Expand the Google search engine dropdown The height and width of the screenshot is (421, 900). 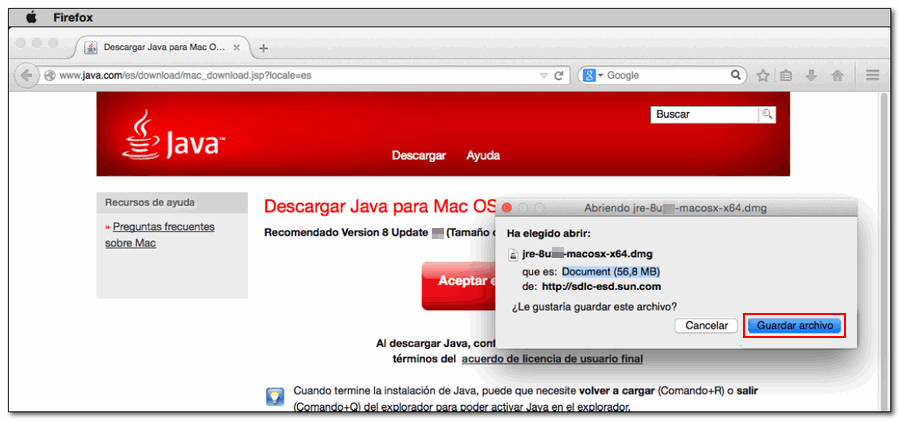(593, 75)
